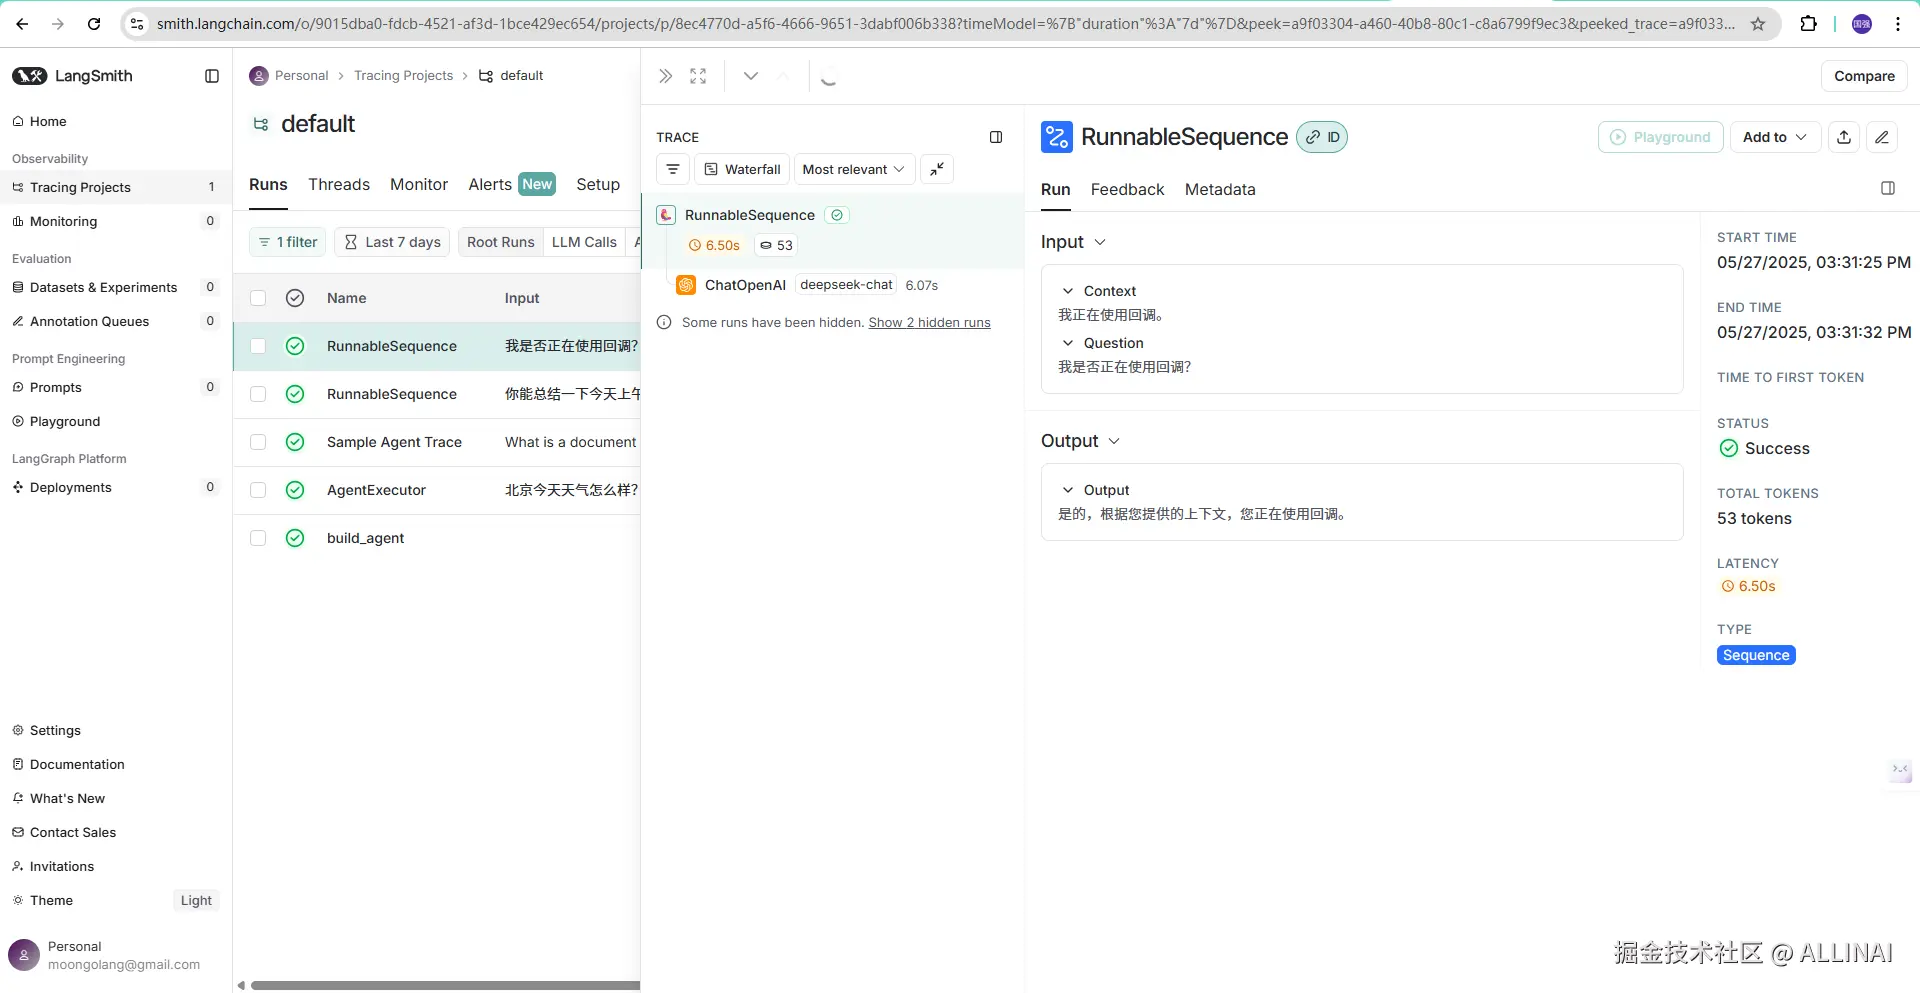Select all runs with header checkbox
Screen dimensions: 1920x993
(258, 298)
